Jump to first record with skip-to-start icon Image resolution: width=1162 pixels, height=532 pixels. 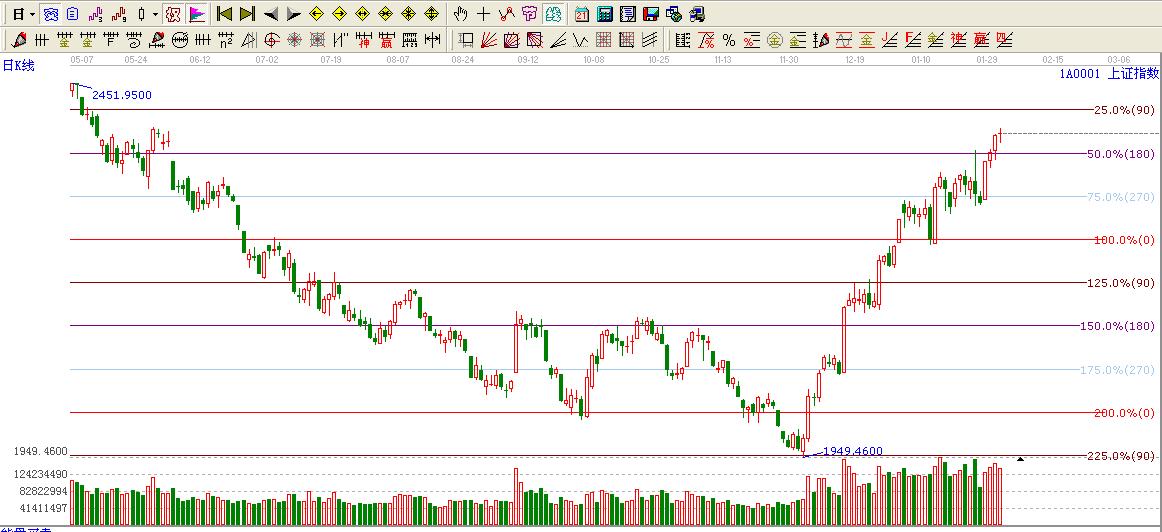(225, 14)
